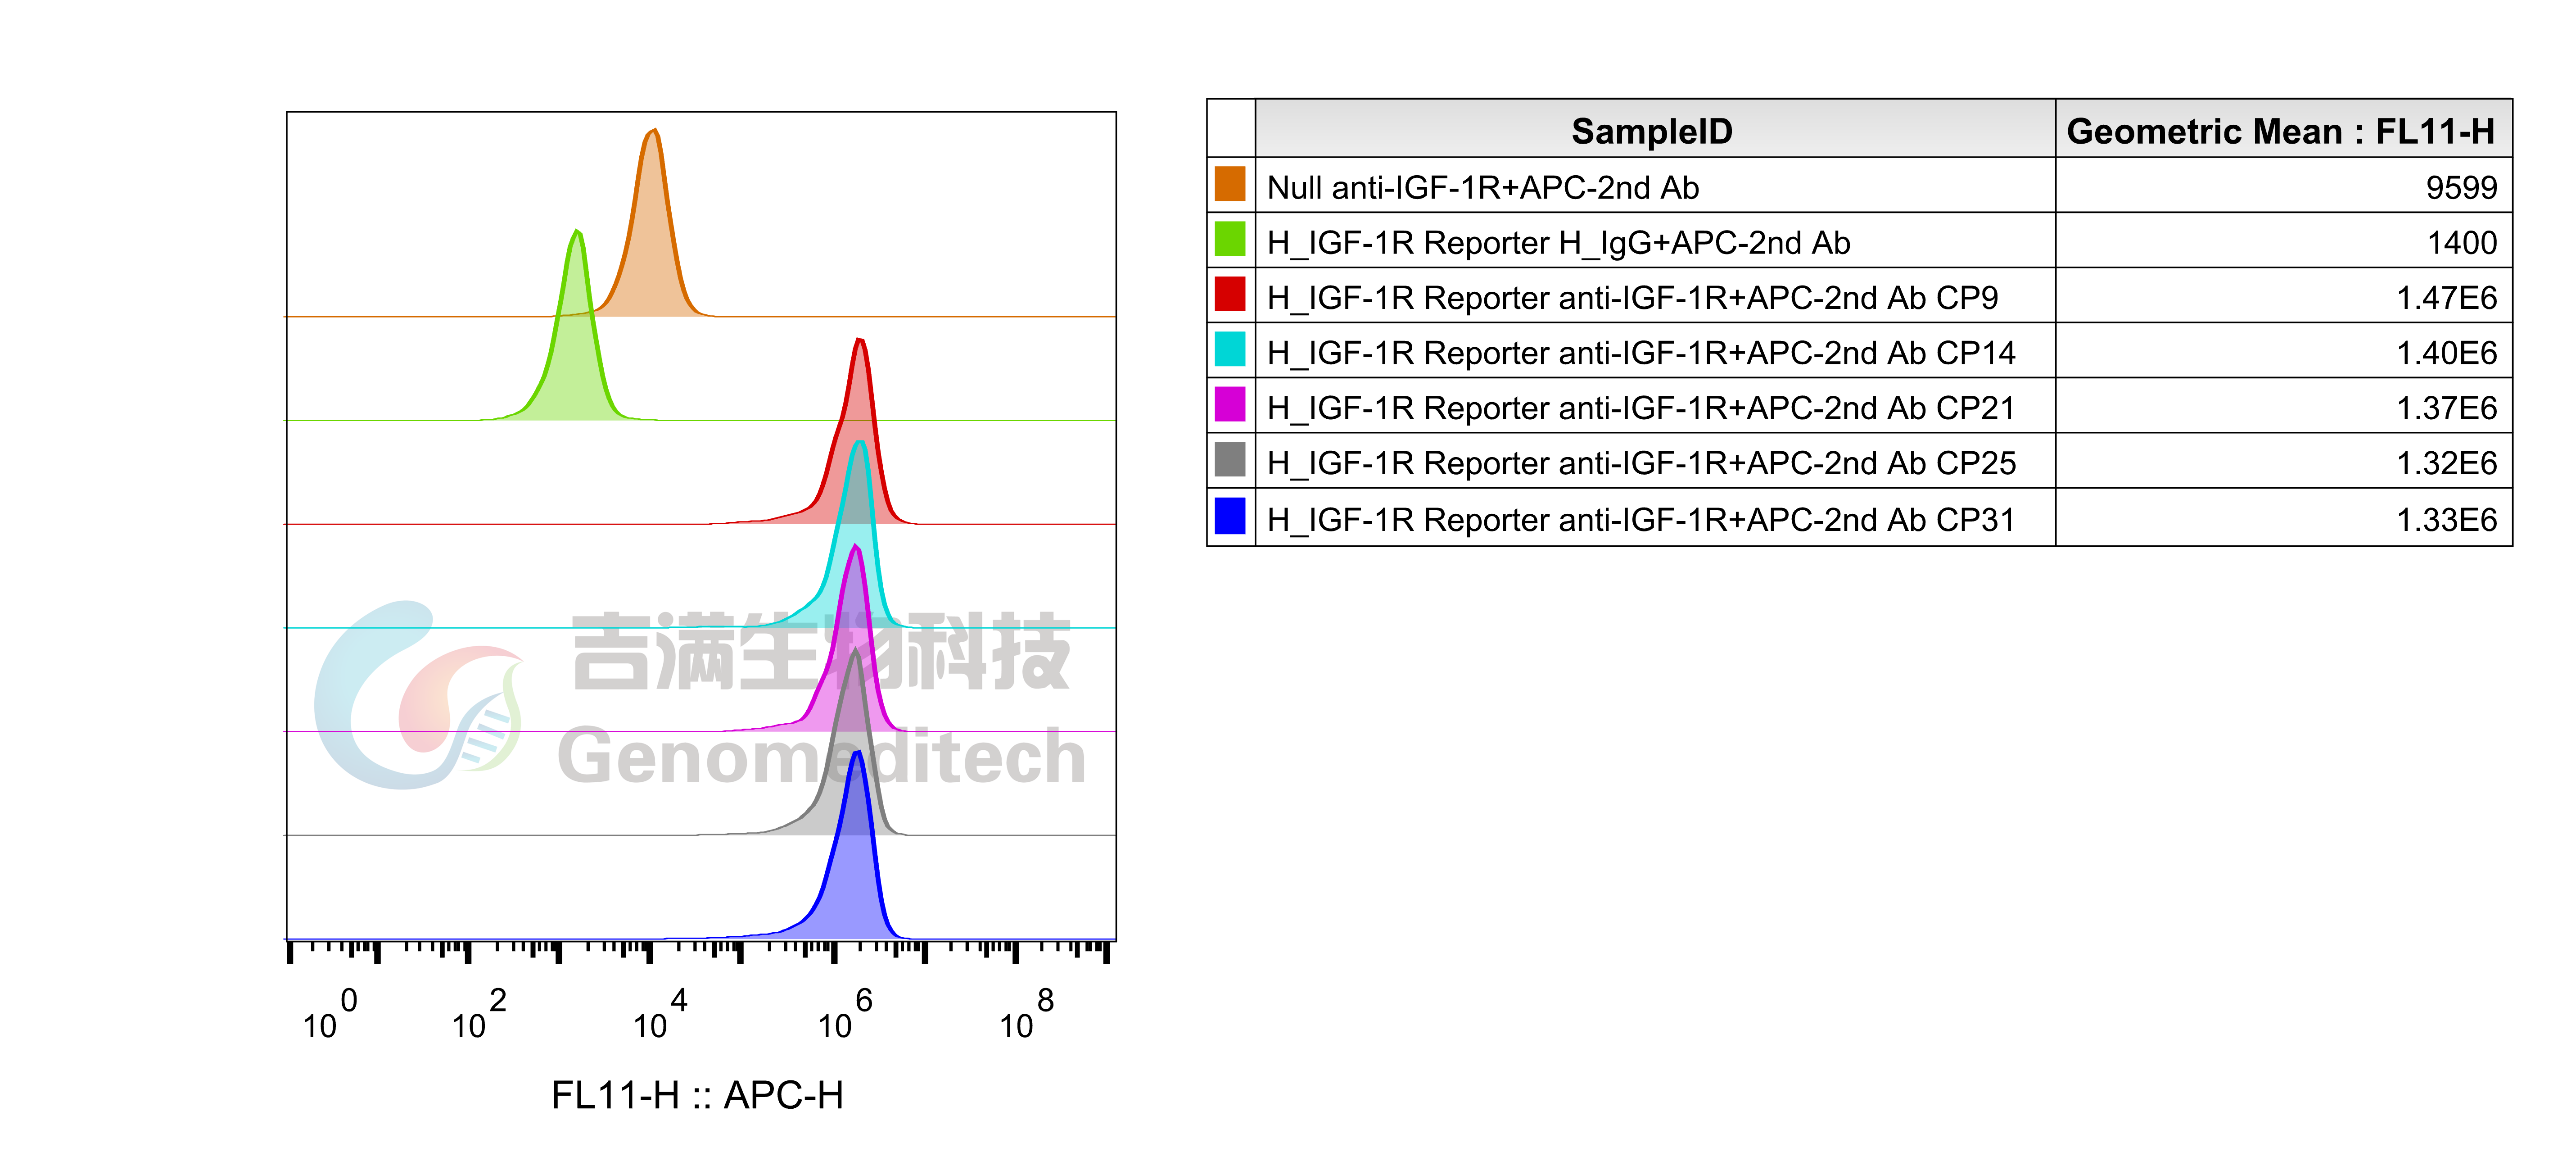2576x1170 pixels.
Task: Click the Geometric Mean : FL11-H header
Action: [x=2281, y=130]
